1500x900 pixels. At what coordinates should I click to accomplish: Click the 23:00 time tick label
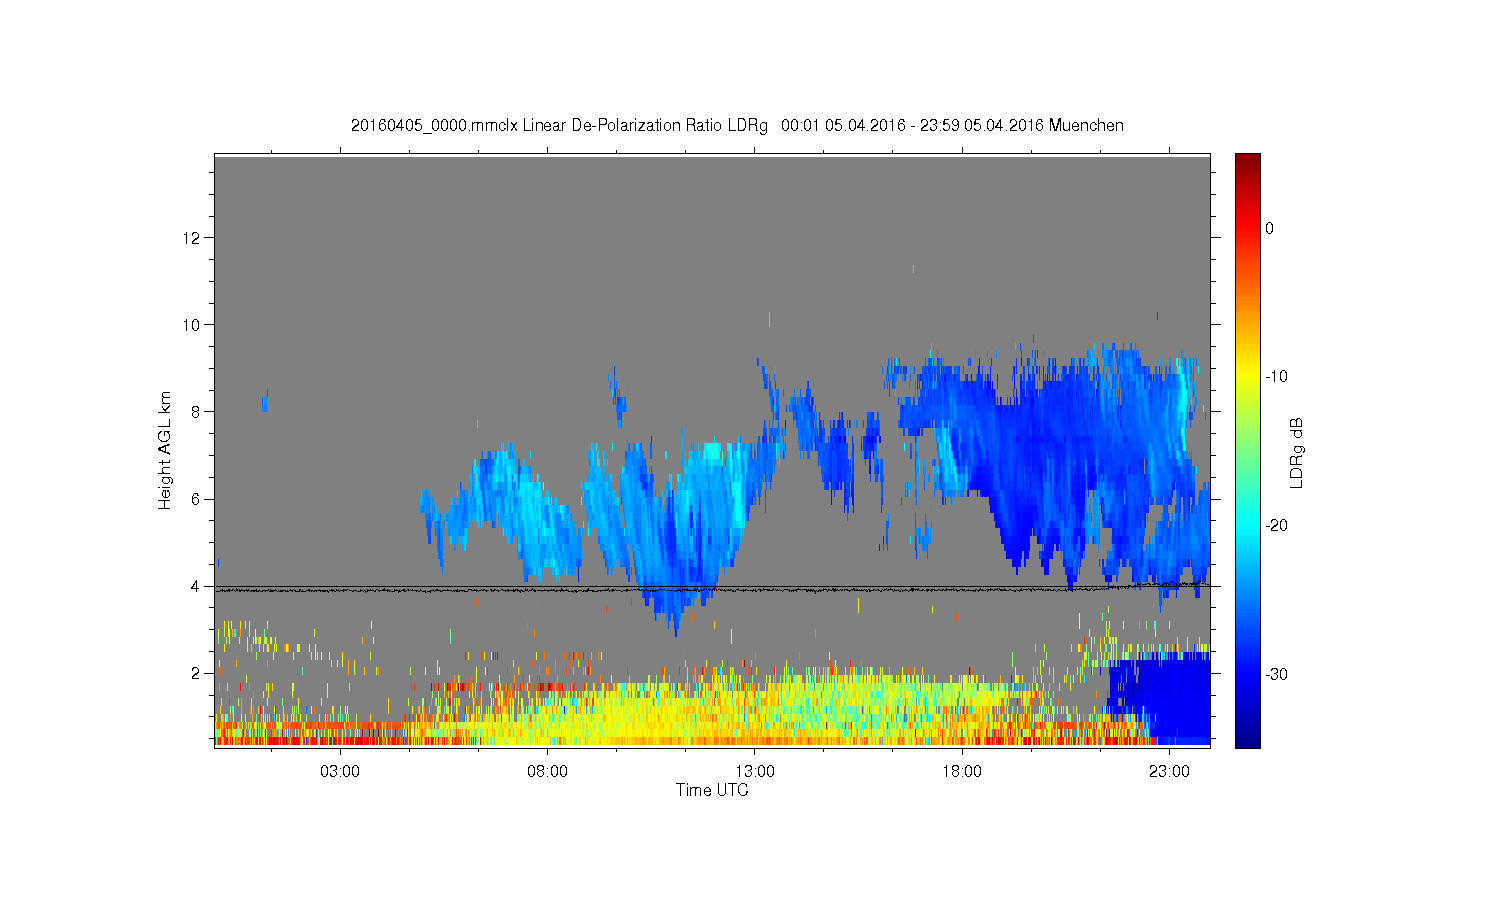(x=1169, y=771)
